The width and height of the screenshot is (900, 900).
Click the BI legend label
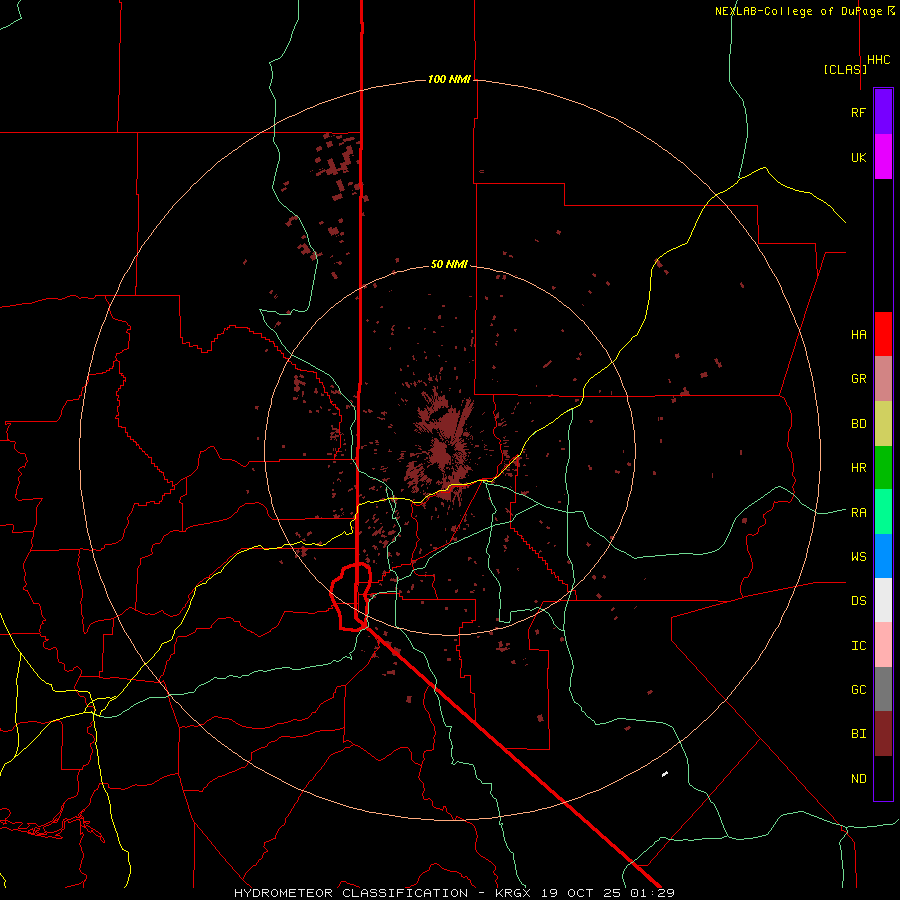[x=859, y=734]
